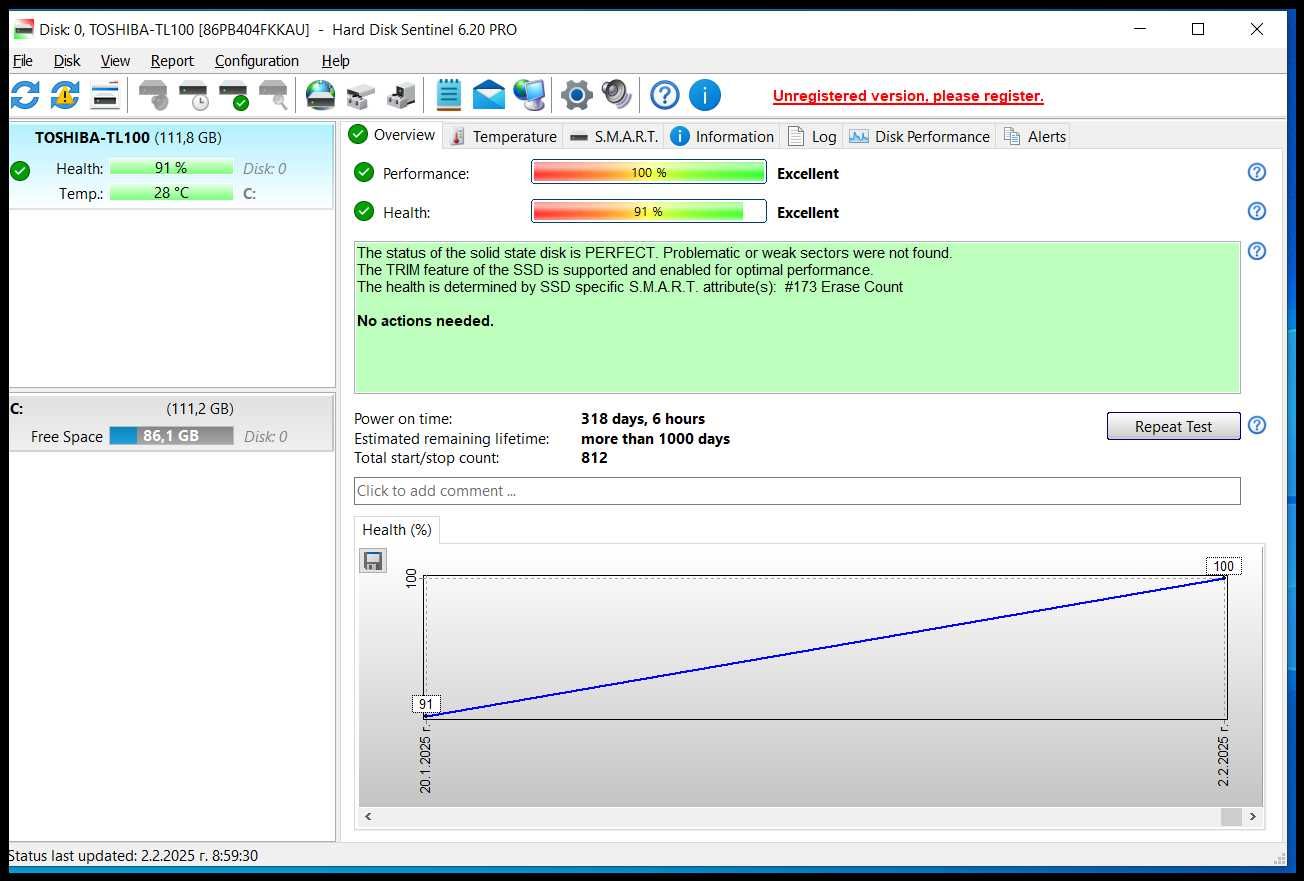Open the File menu
Viewport: 1304px width, 881px height.
pos(22,61)
